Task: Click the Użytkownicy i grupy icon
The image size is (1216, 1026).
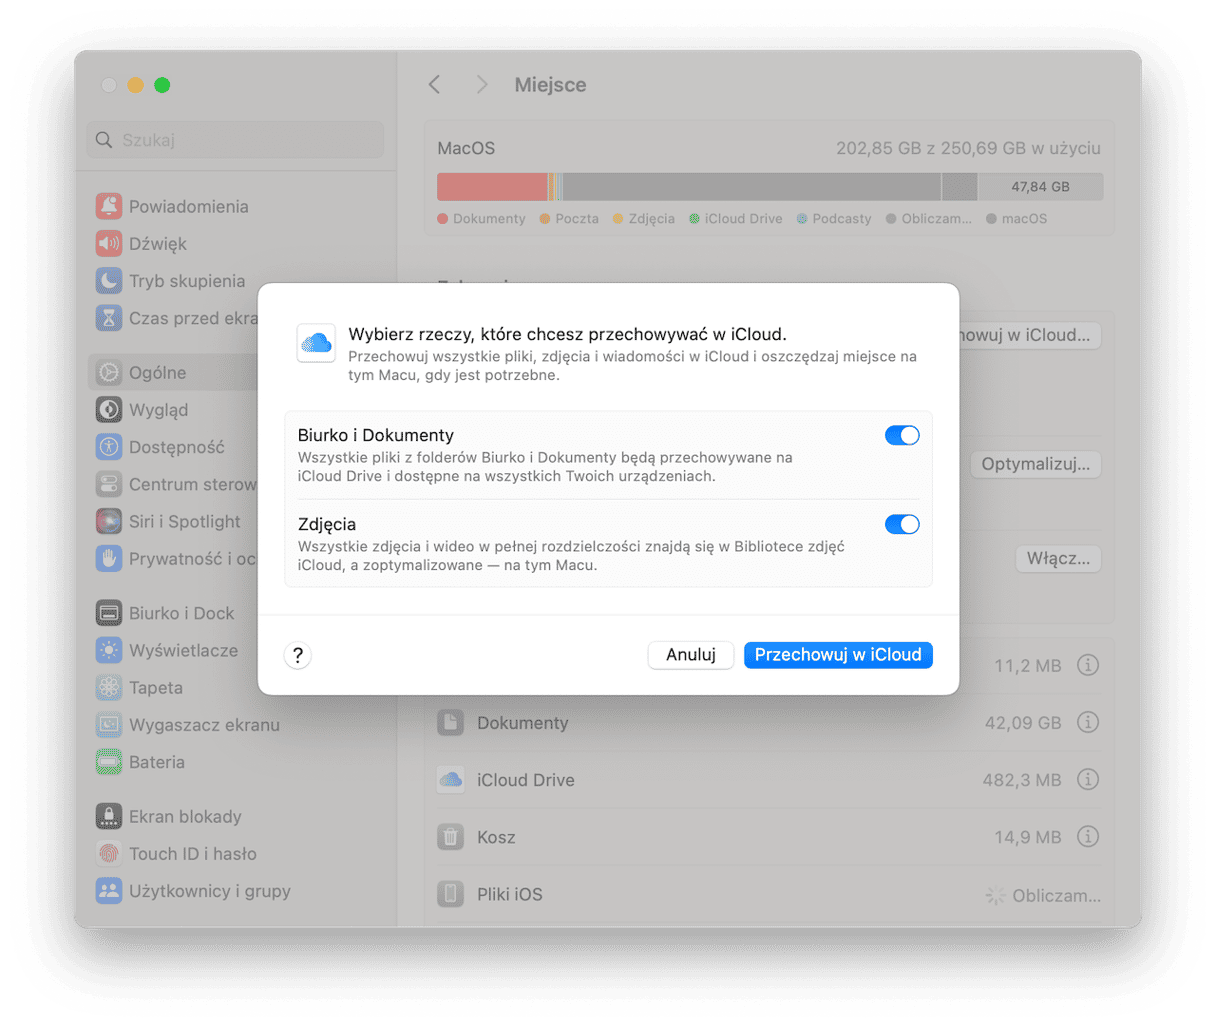Action: coord(109,891)
